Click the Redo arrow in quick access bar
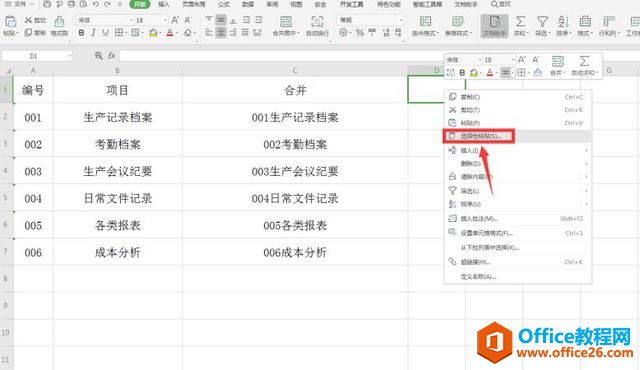 [x=107, y=4]
